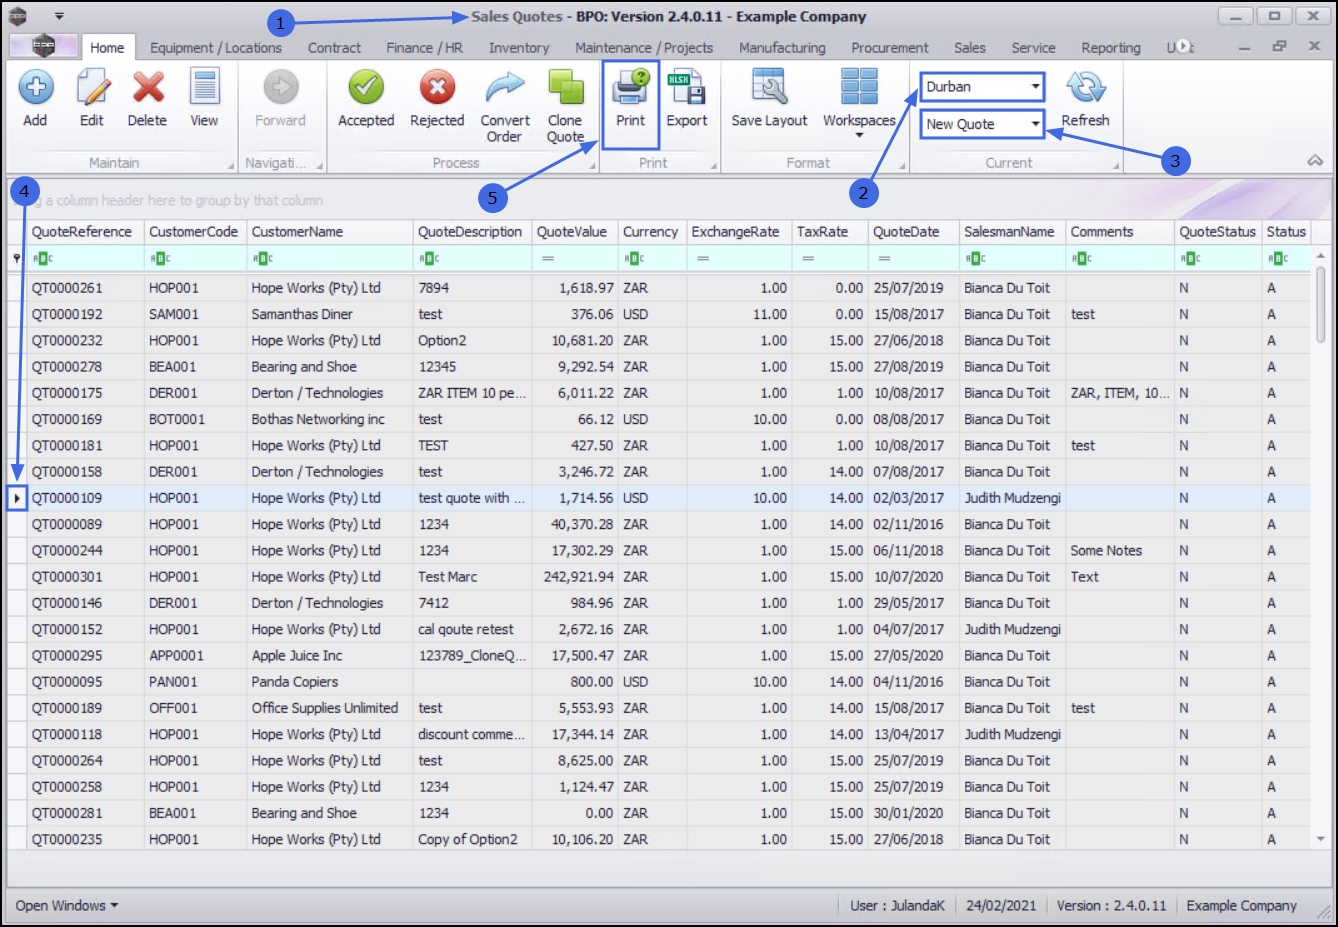Open the Maintenance / Projects tab
The image size is (1338, 927).
click(644, 47)
